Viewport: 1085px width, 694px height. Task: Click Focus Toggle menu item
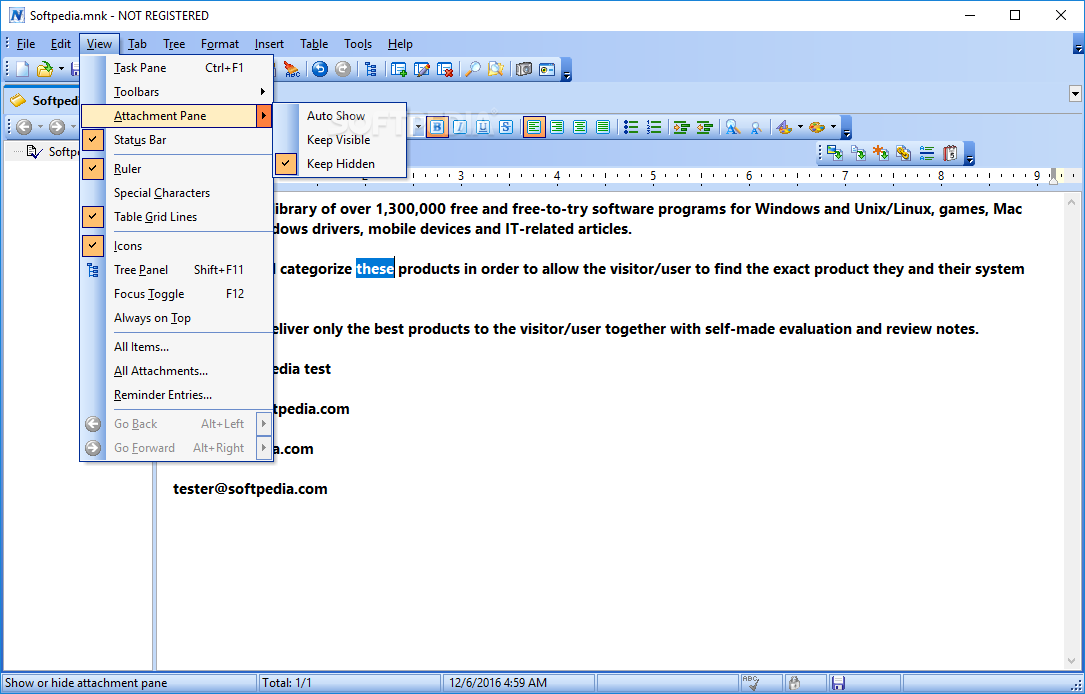[x=177, y=294]
